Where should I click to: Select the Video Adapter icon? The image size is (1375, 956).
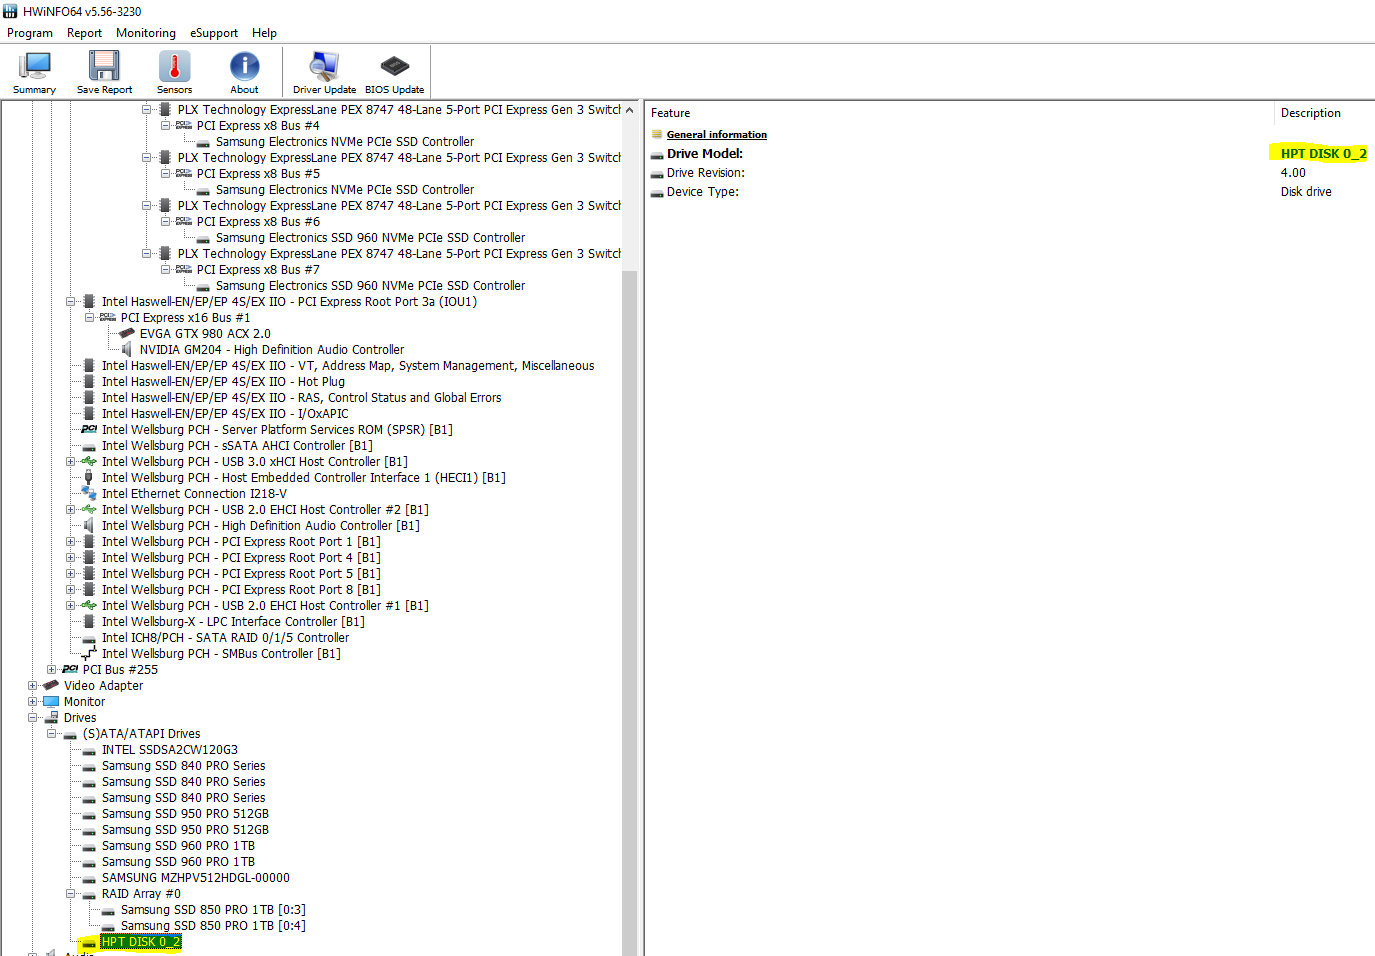[x=51, y=686]
